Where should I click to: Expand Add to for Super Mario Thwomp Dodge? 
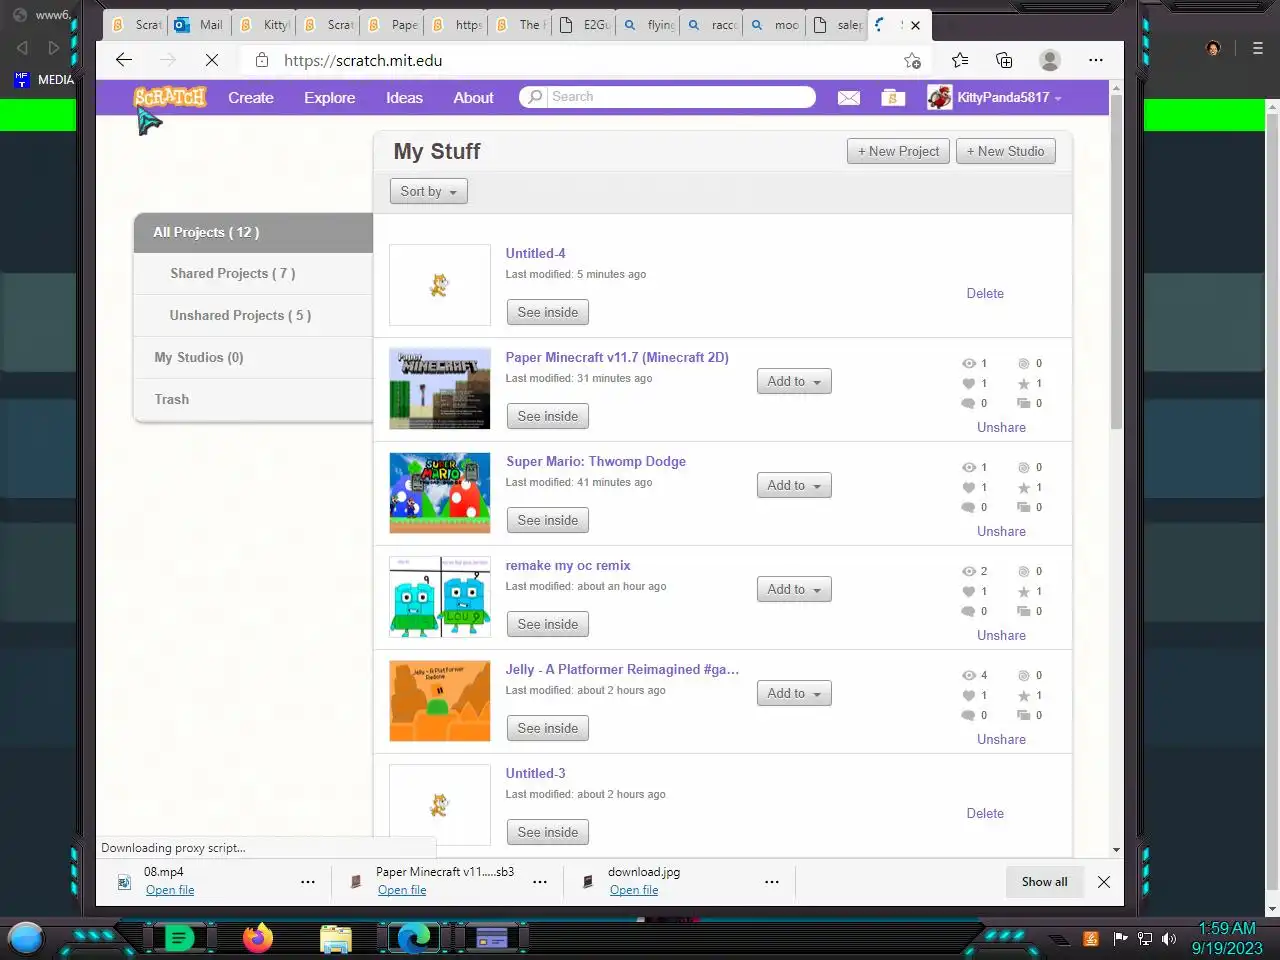tap(794, 485)
